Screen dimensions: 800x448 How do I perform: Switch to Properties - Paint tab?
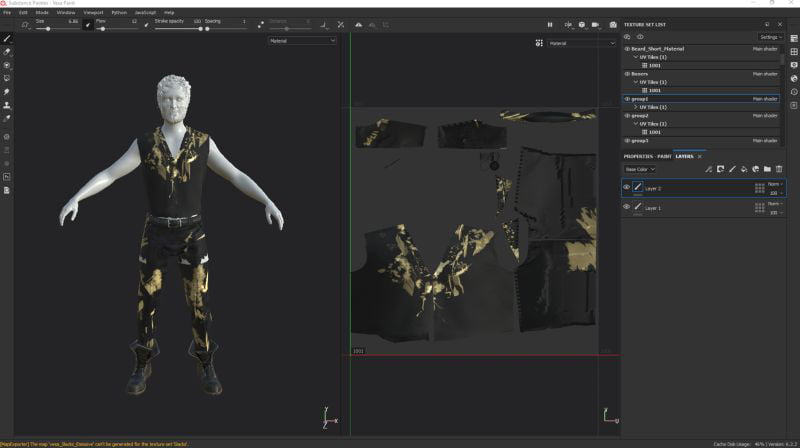647,156
